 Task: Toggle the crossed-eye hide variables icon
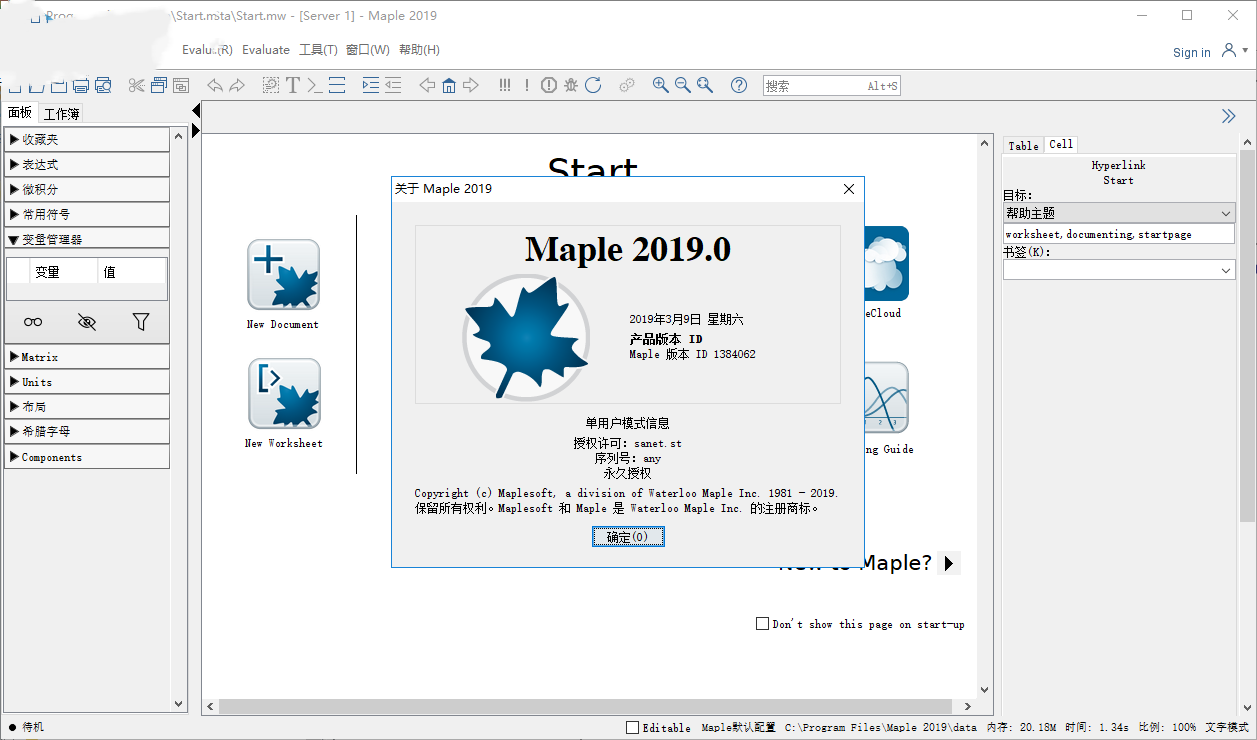click(87, 322)
